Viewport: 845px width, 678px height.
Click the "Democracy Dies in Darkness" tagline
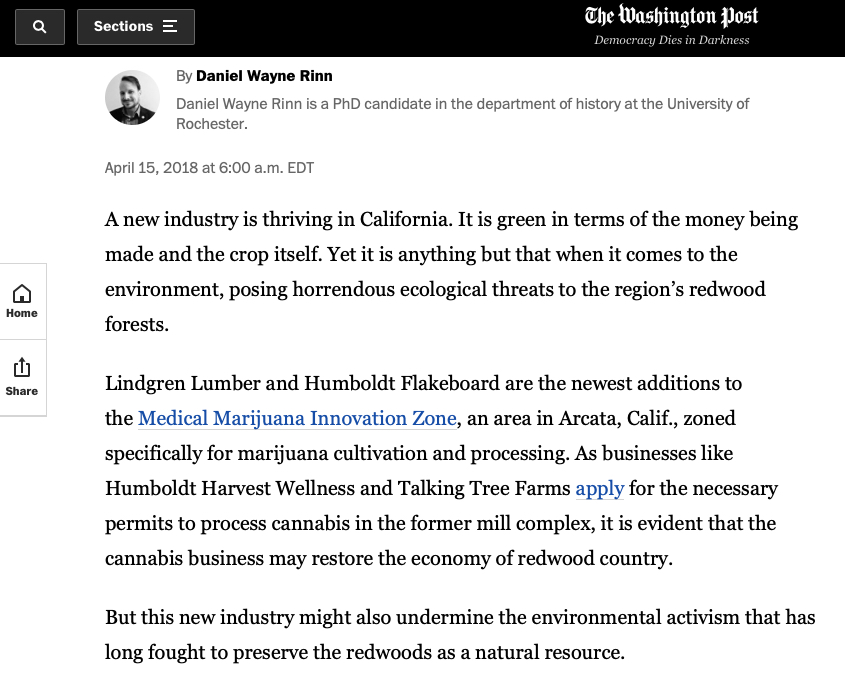pos(671,41)
